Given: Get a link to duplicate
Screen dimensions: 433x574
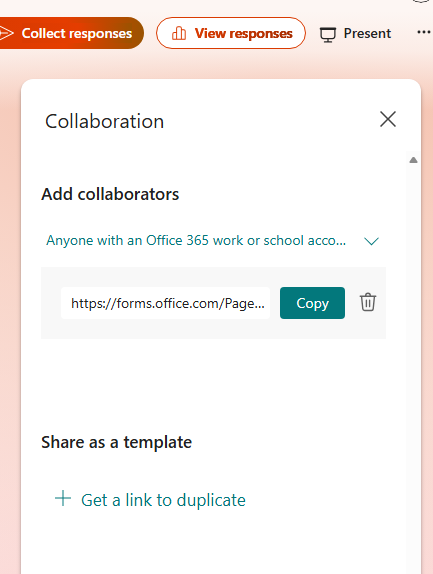Looking at the screenshot, I should (163, 500).
